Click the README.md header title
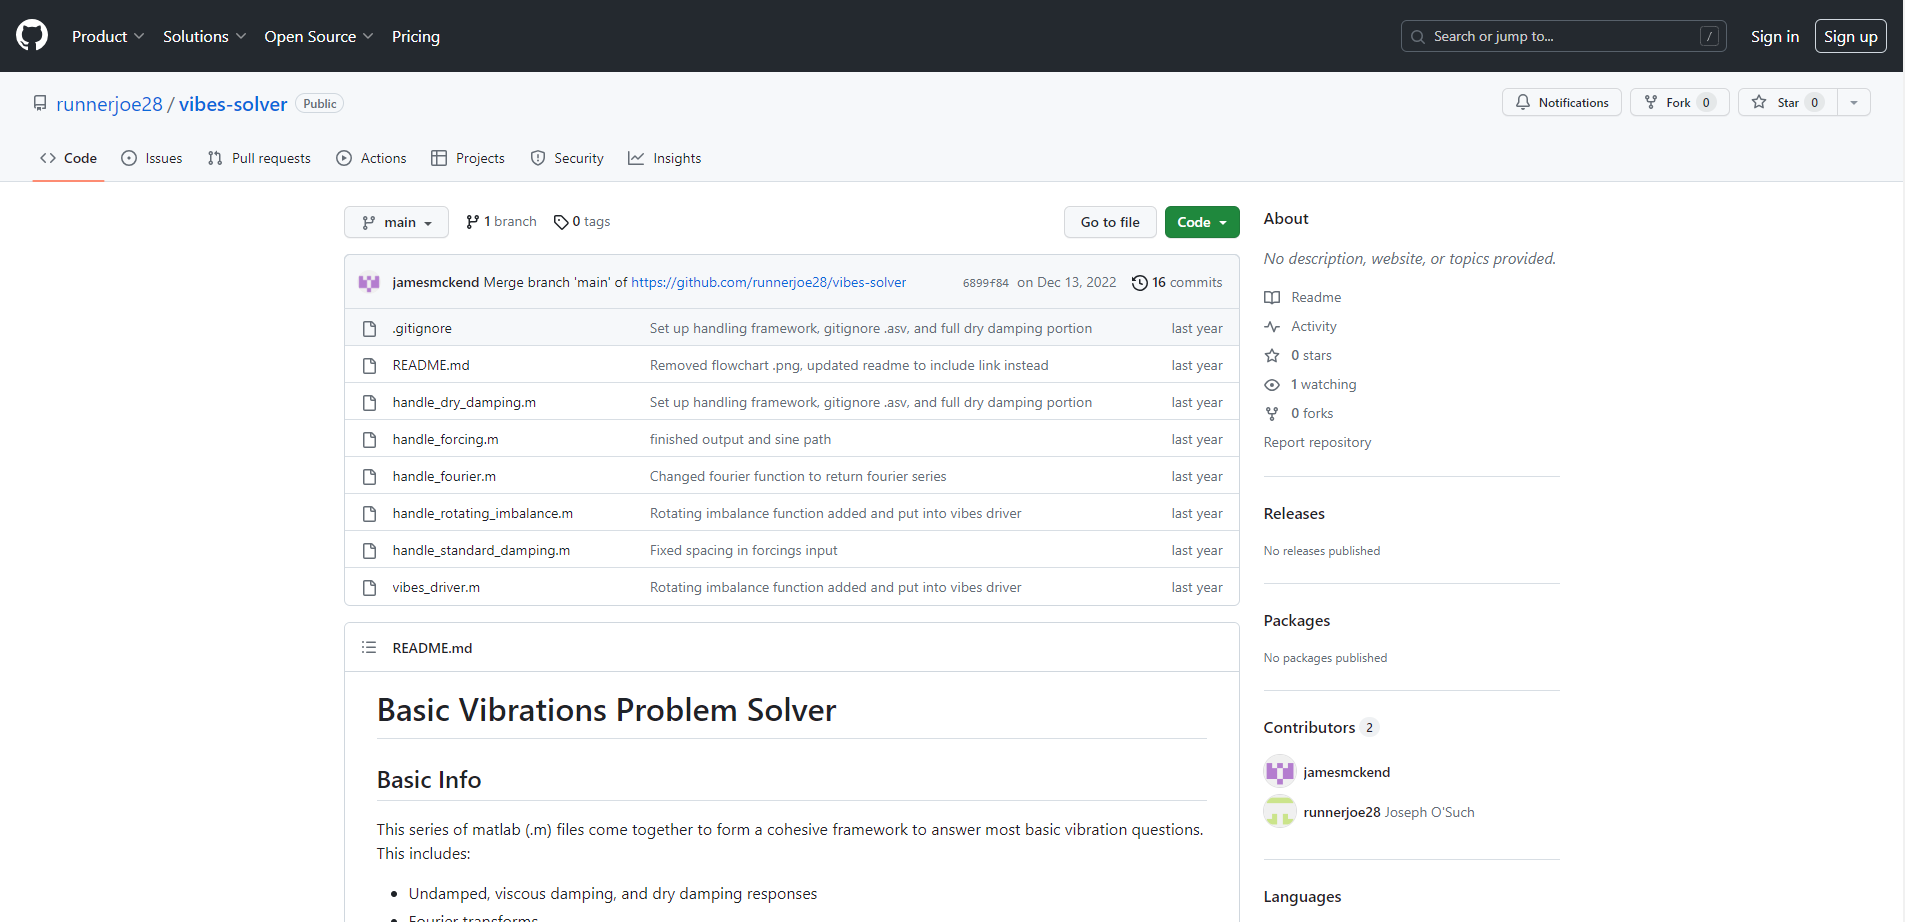Image resolution: width=1905 pixels, height=922 pixels. (x=432, y=648)
